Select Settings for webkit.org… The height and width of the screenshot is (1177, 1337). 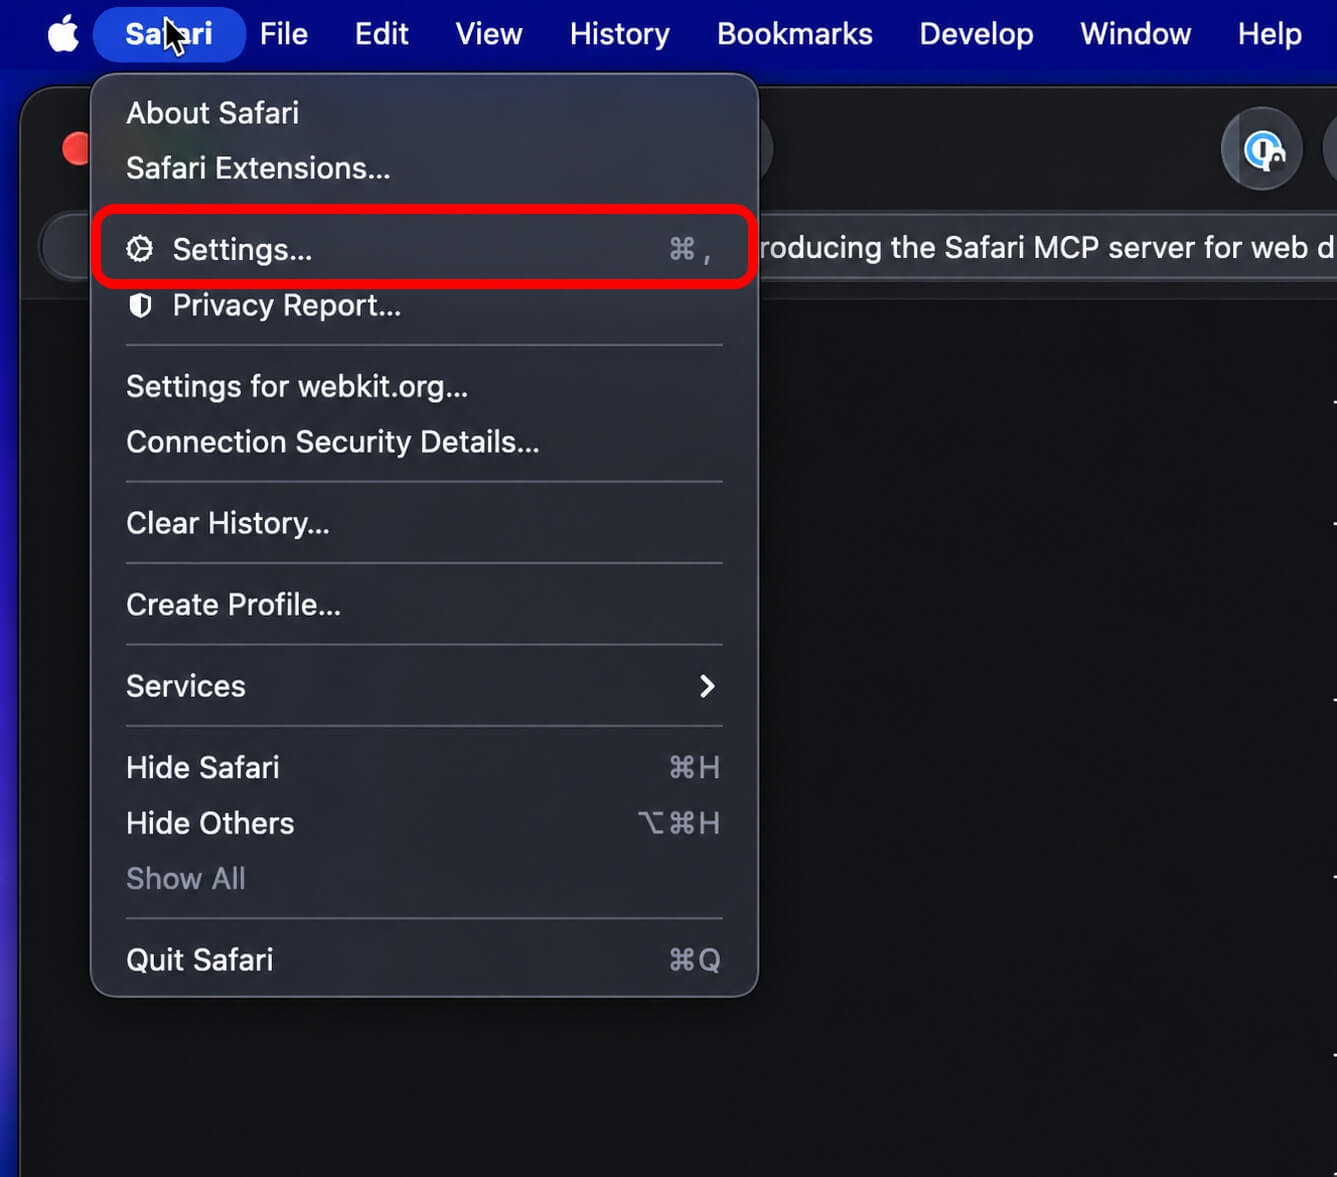pos(424,387)
